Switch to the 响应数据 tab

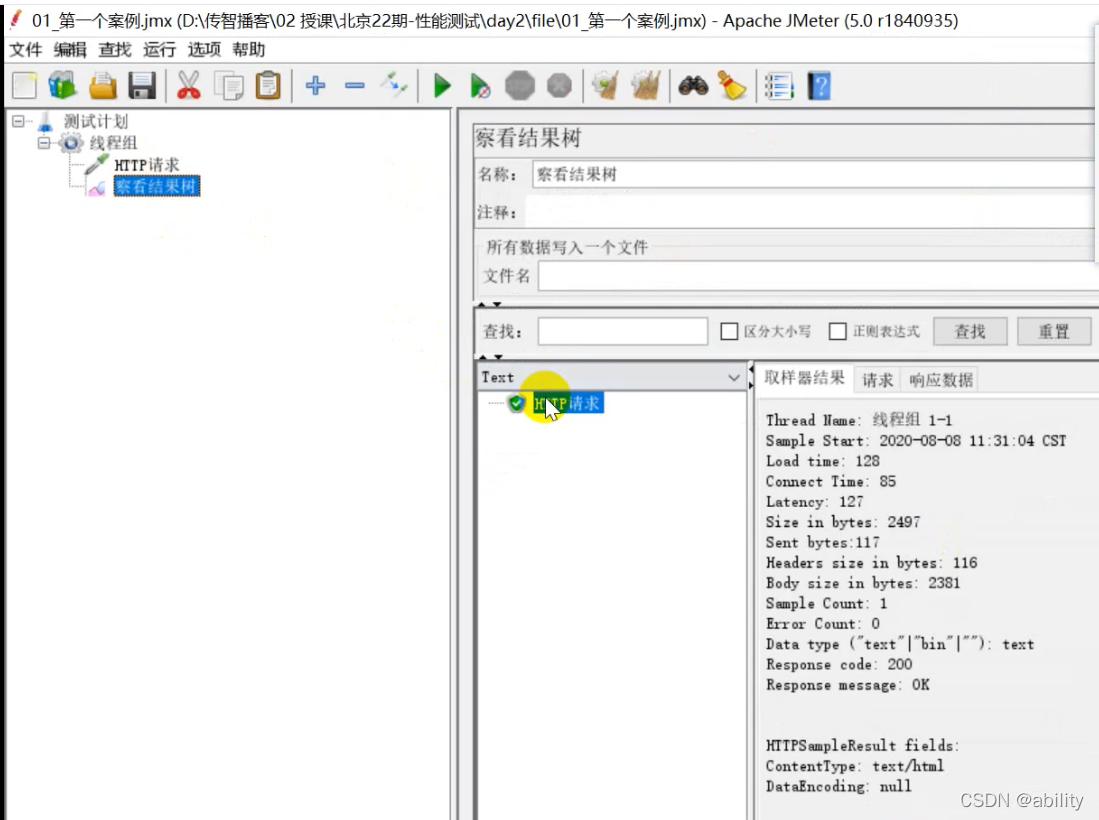tap(941, 380)
